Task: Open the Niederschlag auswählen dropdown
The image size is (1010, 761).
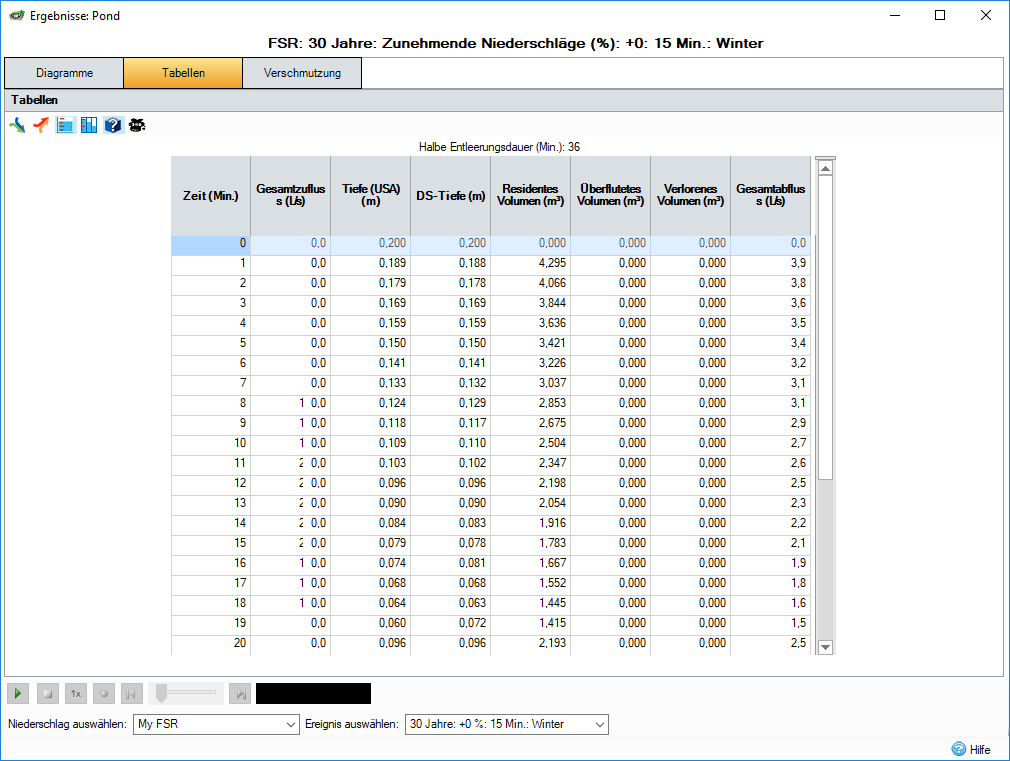Action: [x=216, y=724]
